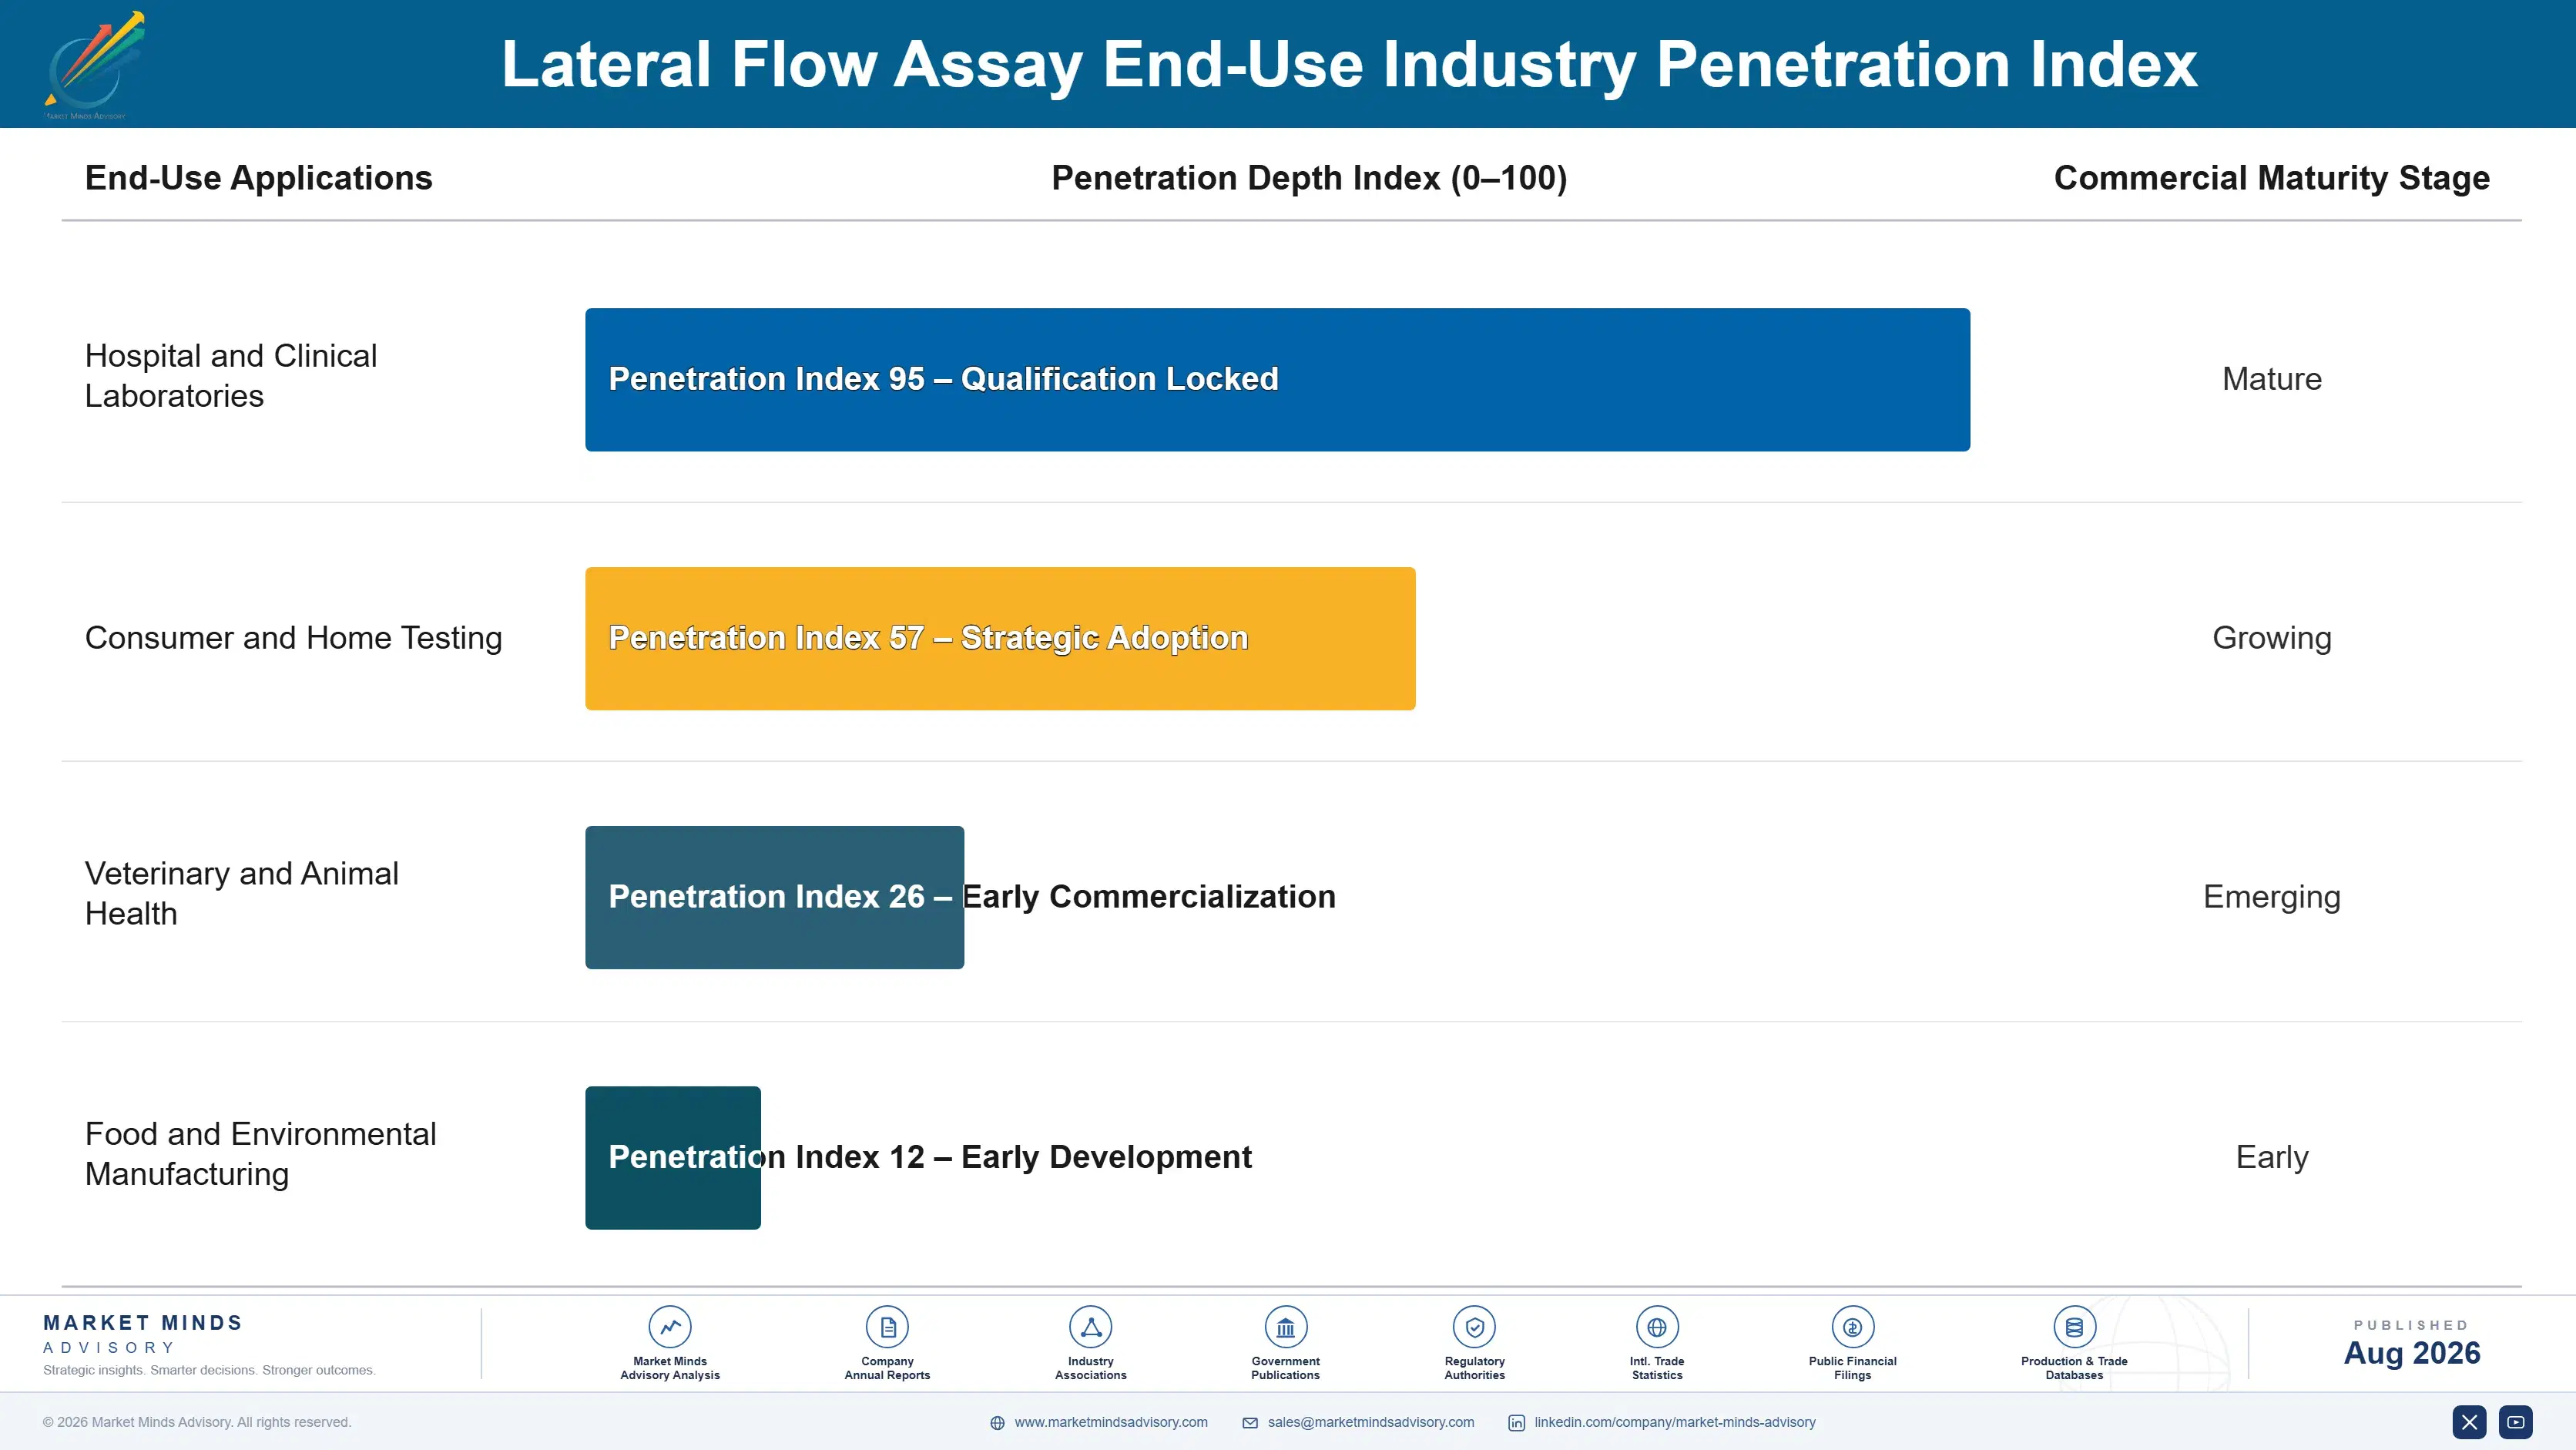
Task: Click the Government Publications building icon
Action: (1285, 1327)
